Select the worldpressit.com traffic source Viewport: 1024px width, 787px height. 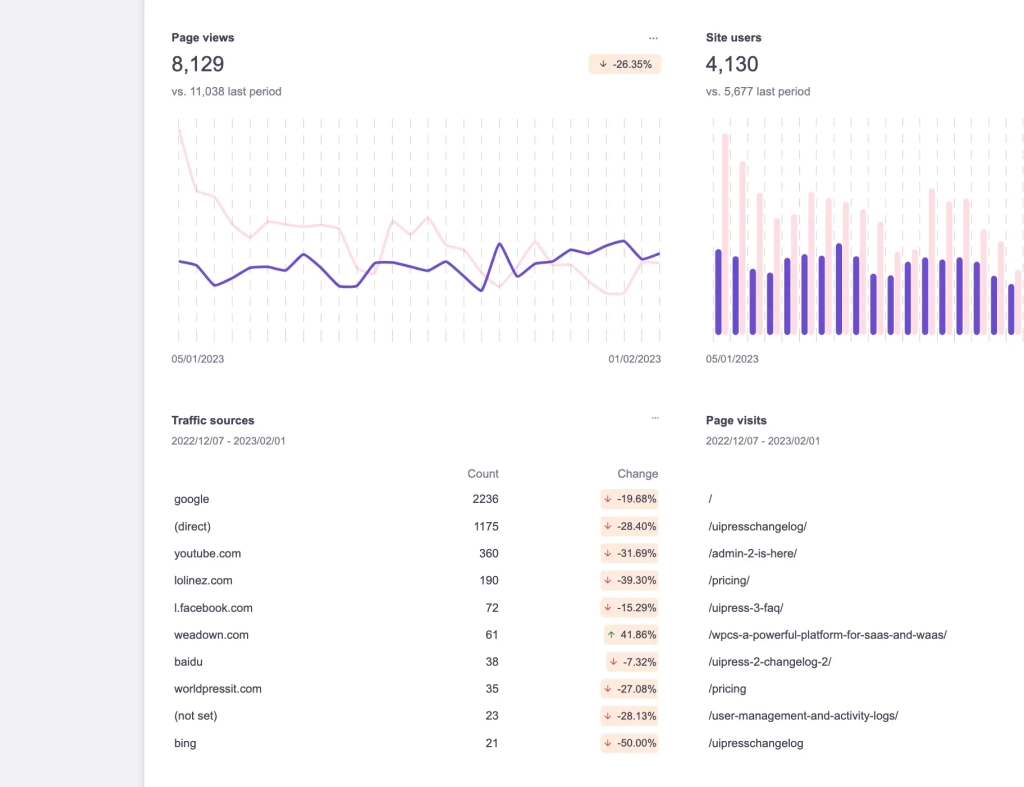click(217, 689)
